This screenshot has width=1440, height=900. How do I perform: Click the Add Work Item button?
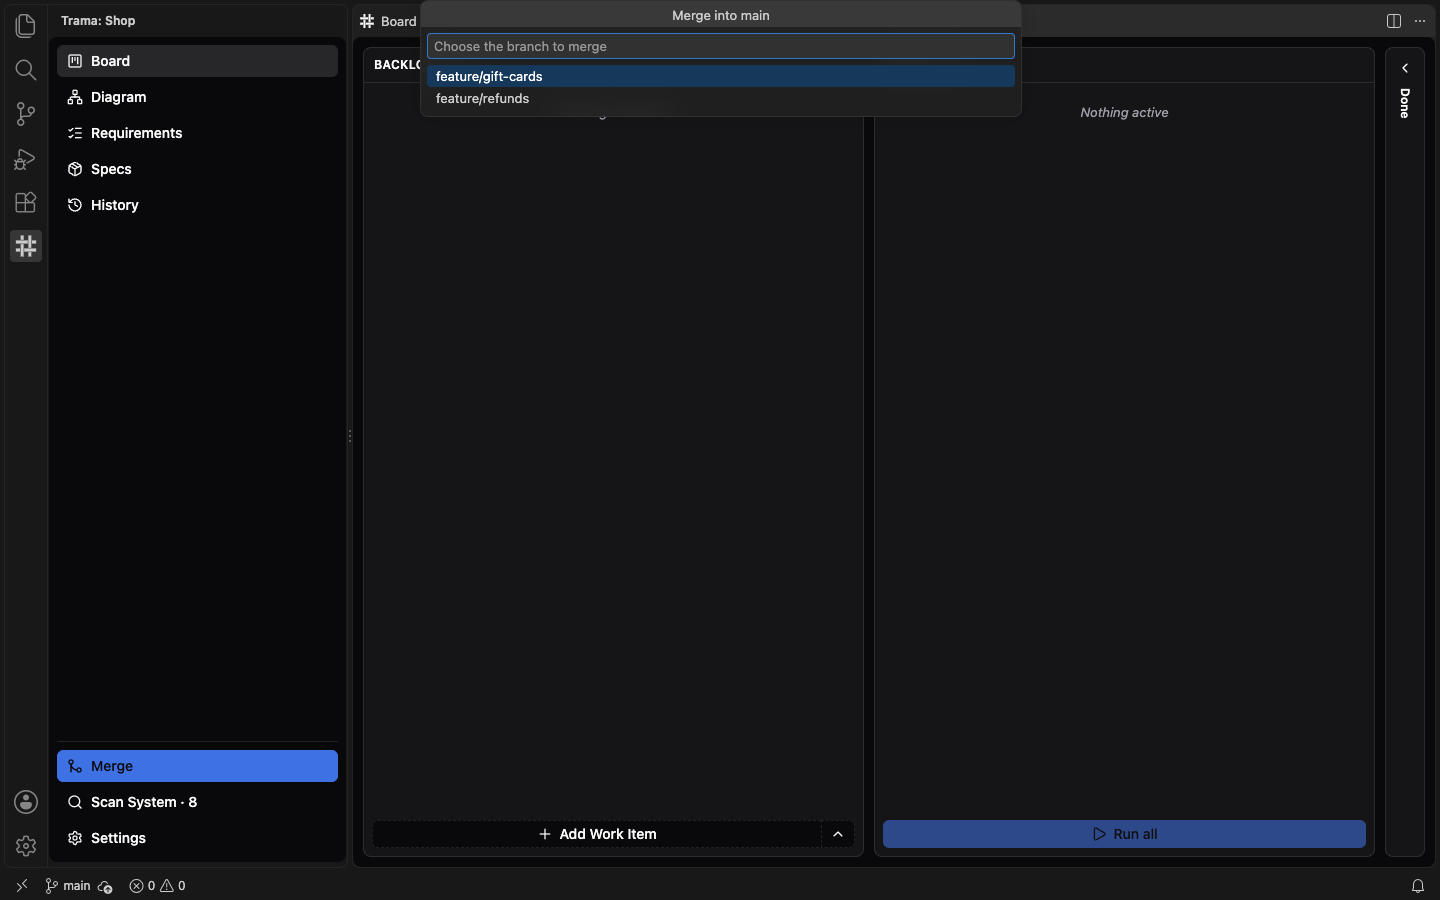pyautogui.click(x=597, y=834)
